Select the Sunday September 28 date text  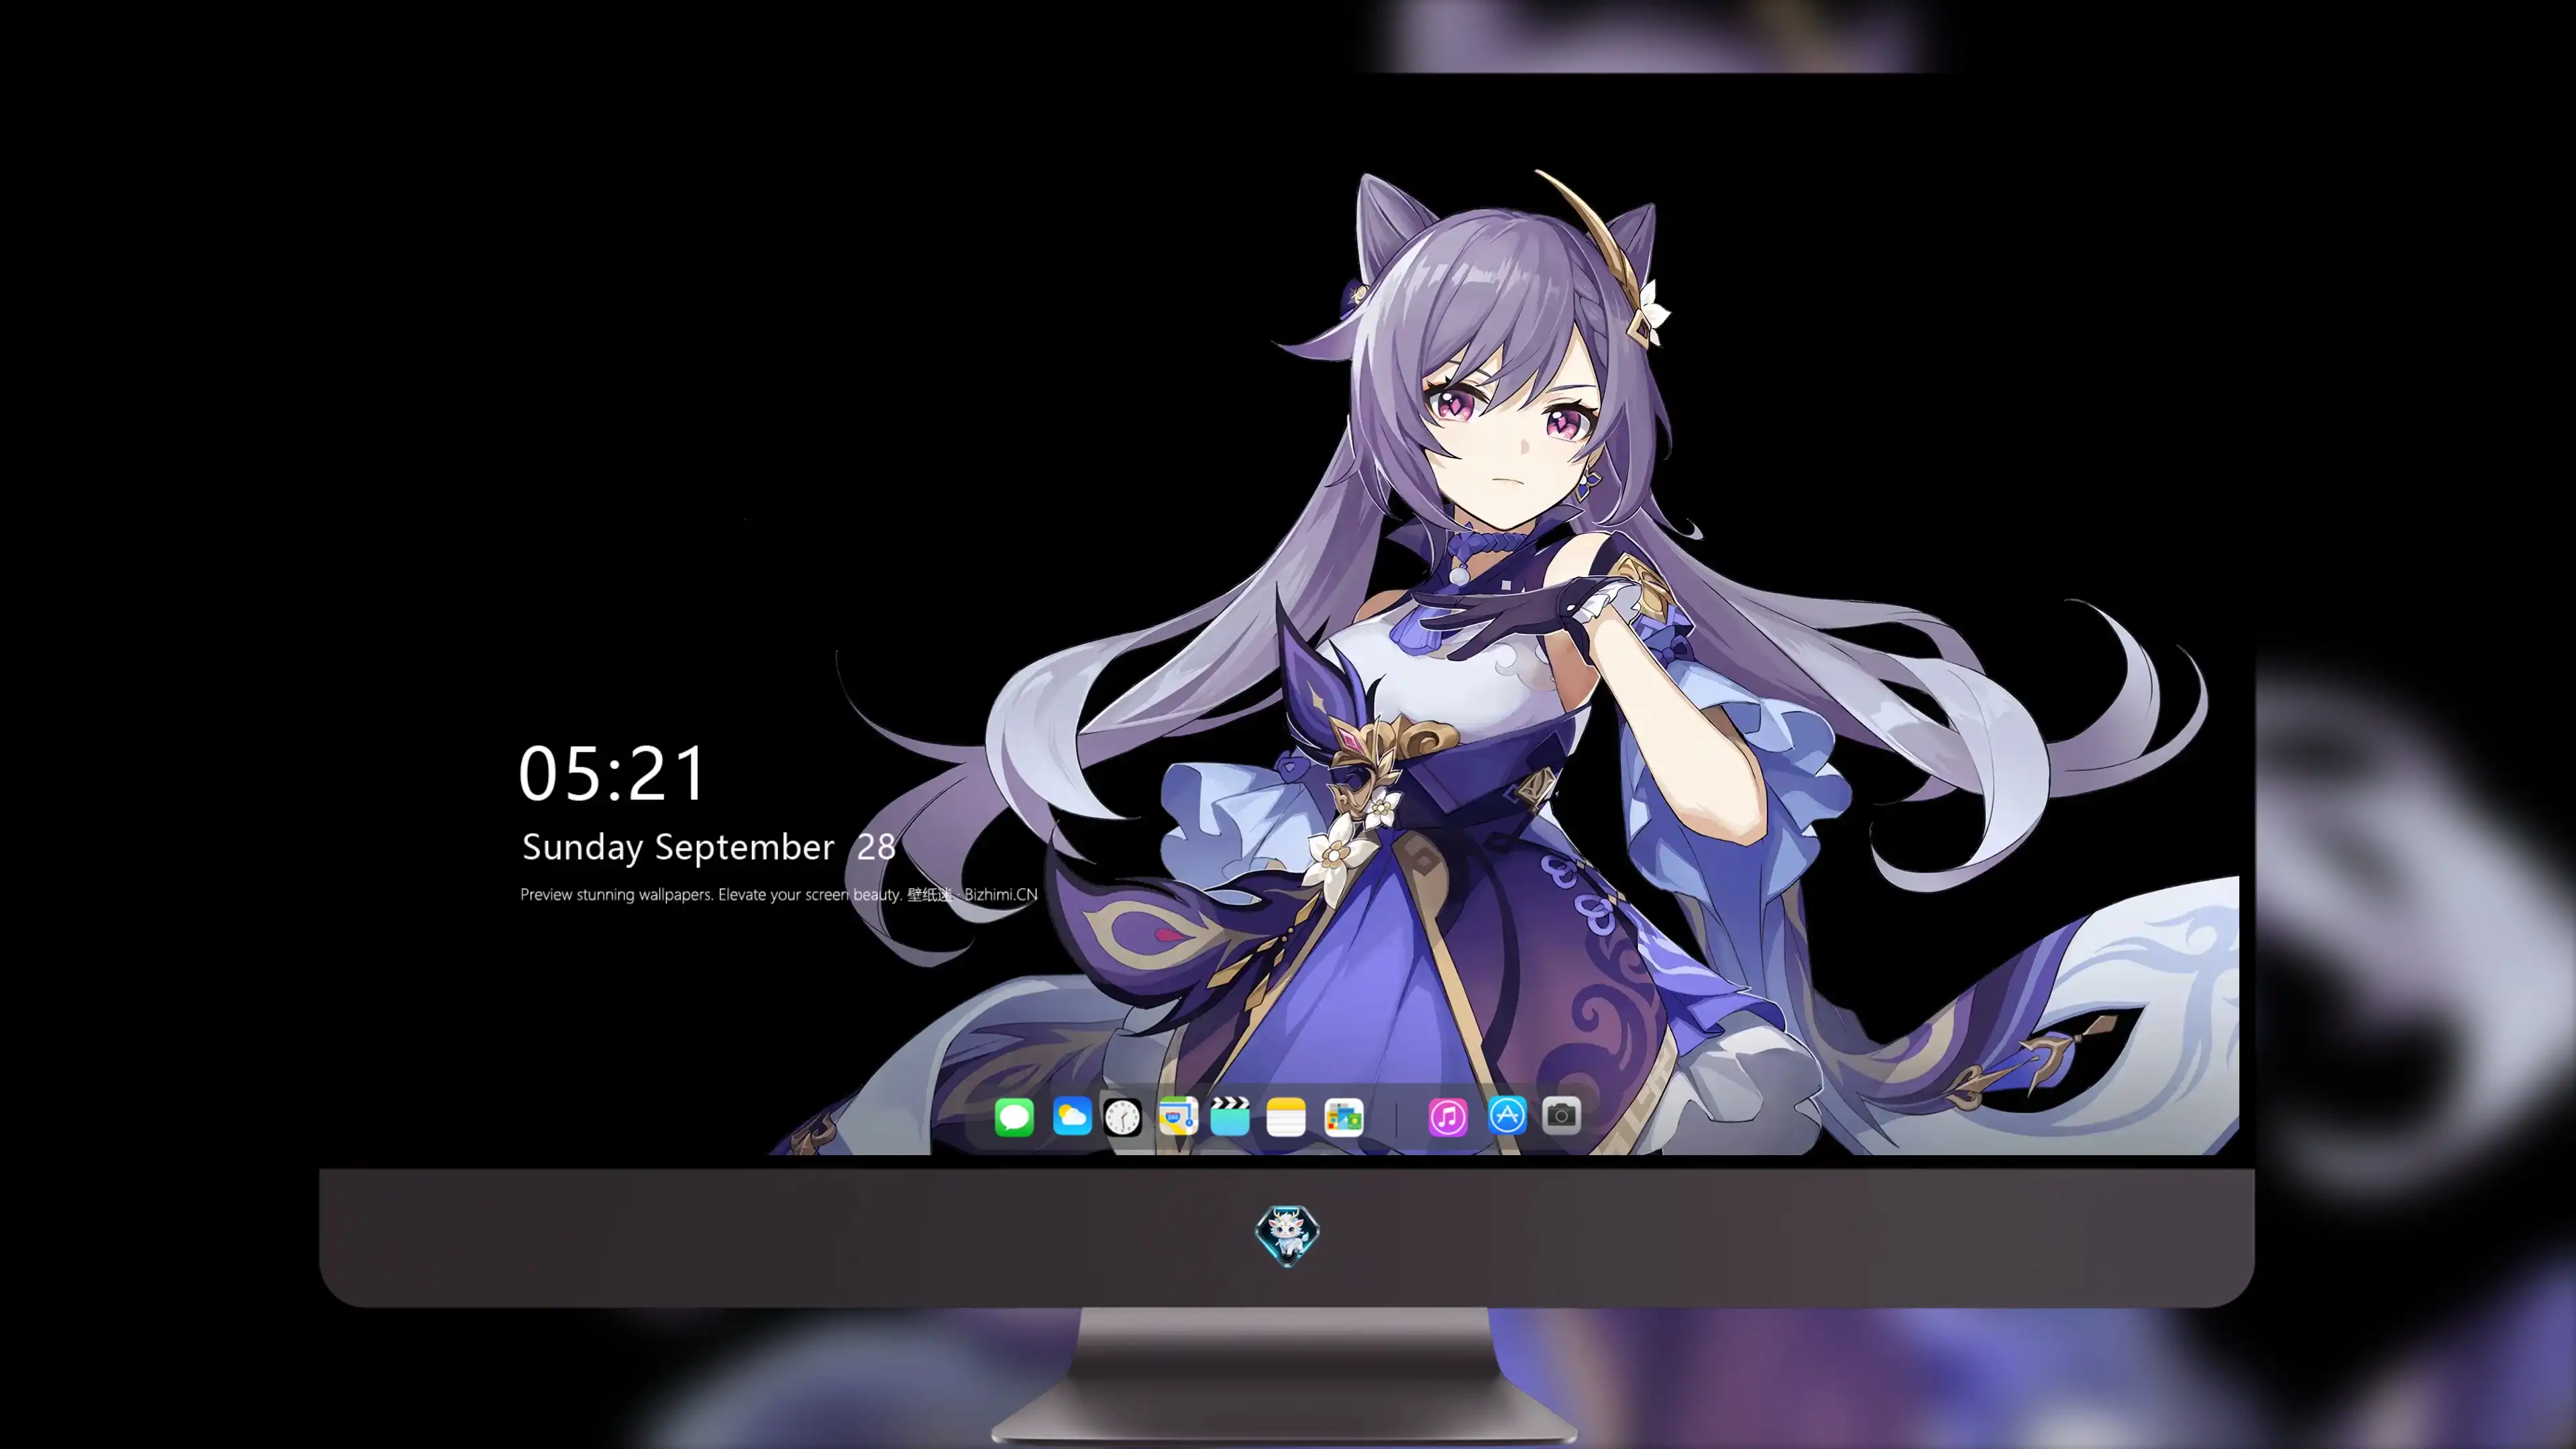point(708,848)
